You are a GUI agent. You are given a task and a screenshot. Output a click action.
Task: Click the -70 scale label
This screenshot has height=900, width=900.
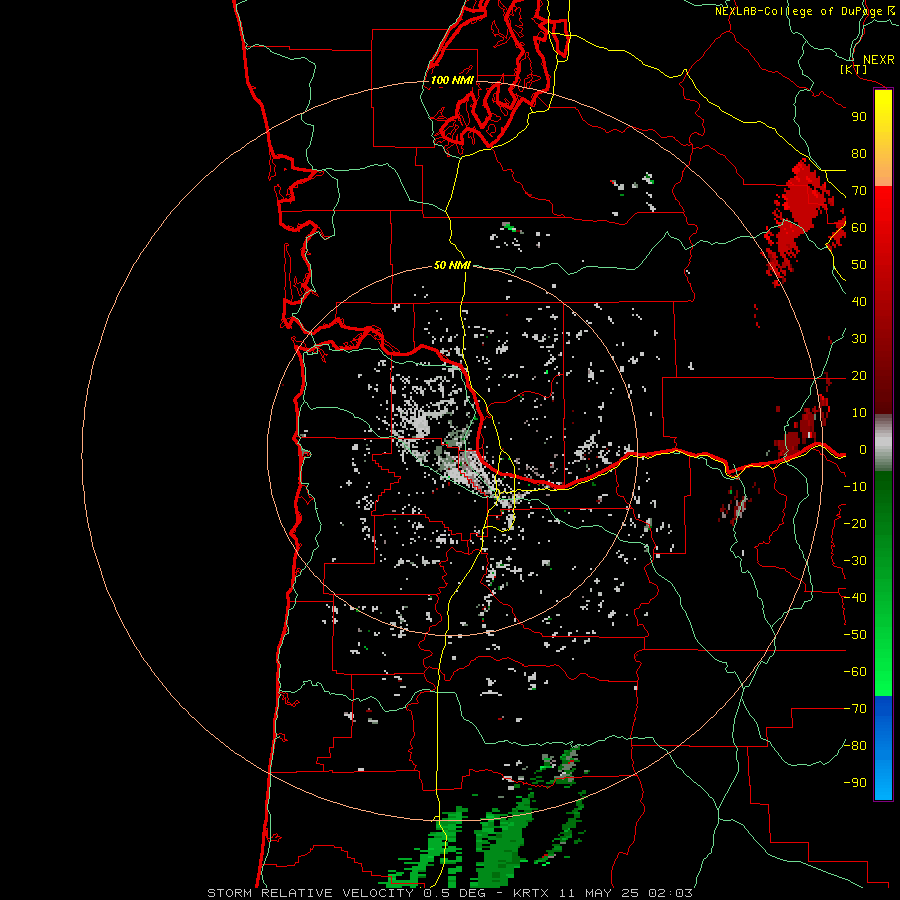click(855, 708)
